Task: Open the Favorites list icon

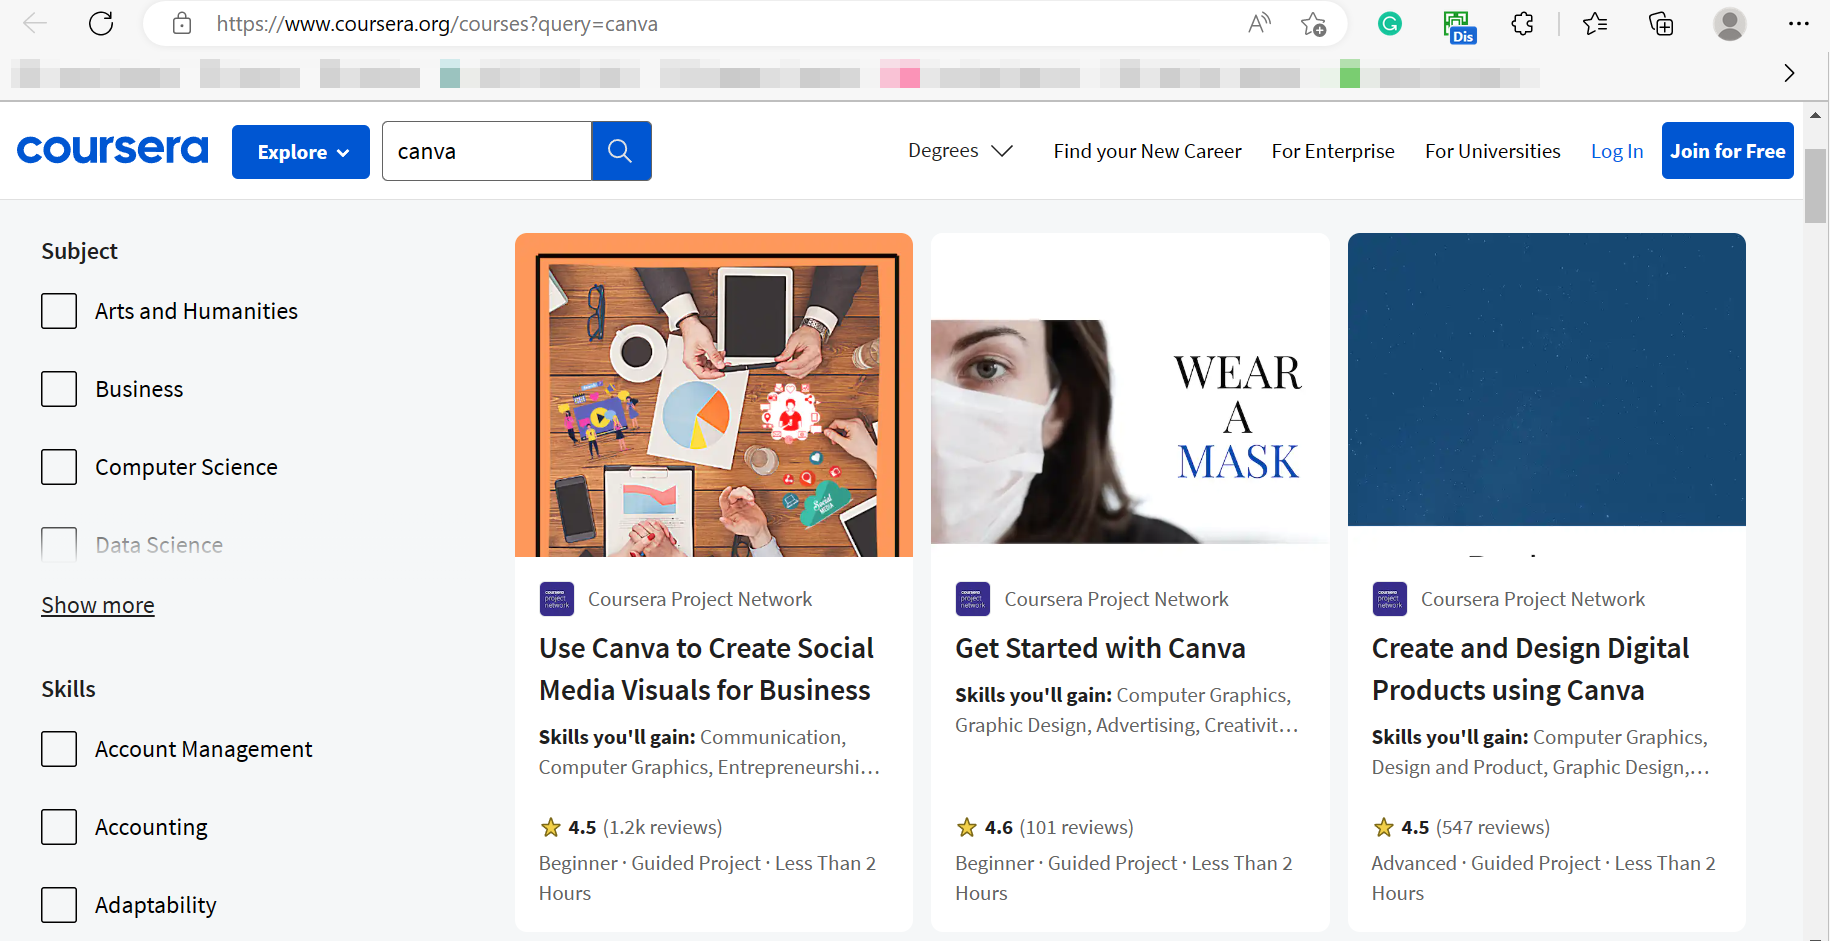Action: [x=1595, y=24]
